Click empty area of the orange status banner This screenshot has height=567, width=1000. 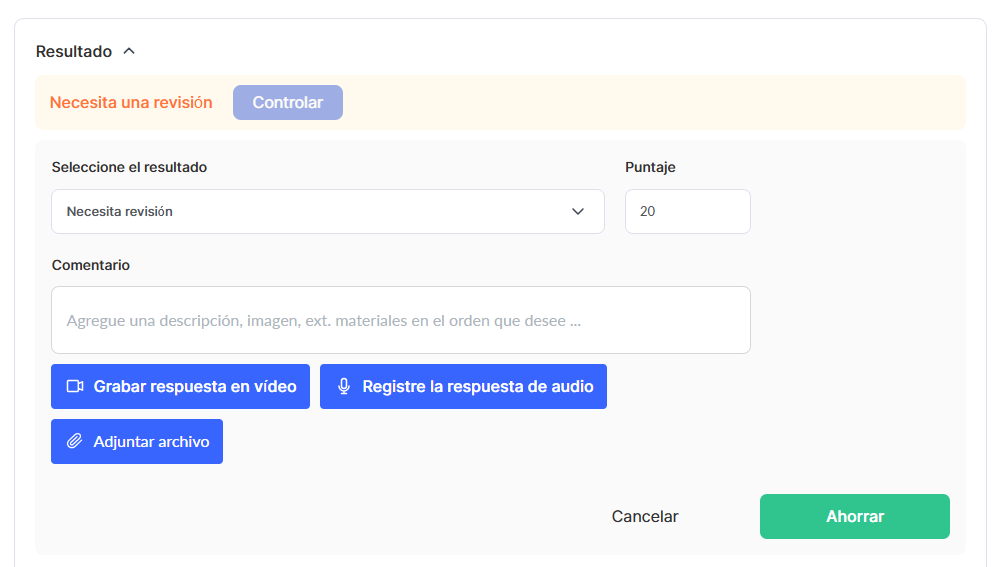650,103
